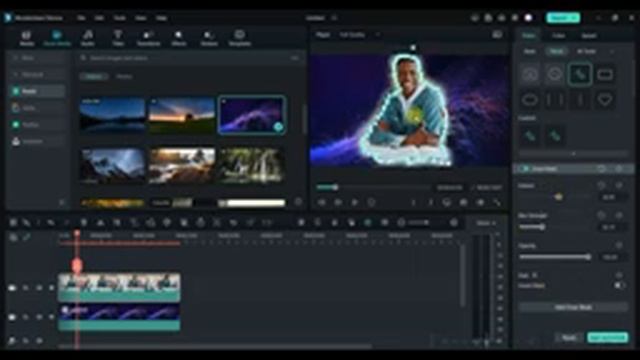Open the Tools menu
The image size is (640, 360).
point(120,18)
